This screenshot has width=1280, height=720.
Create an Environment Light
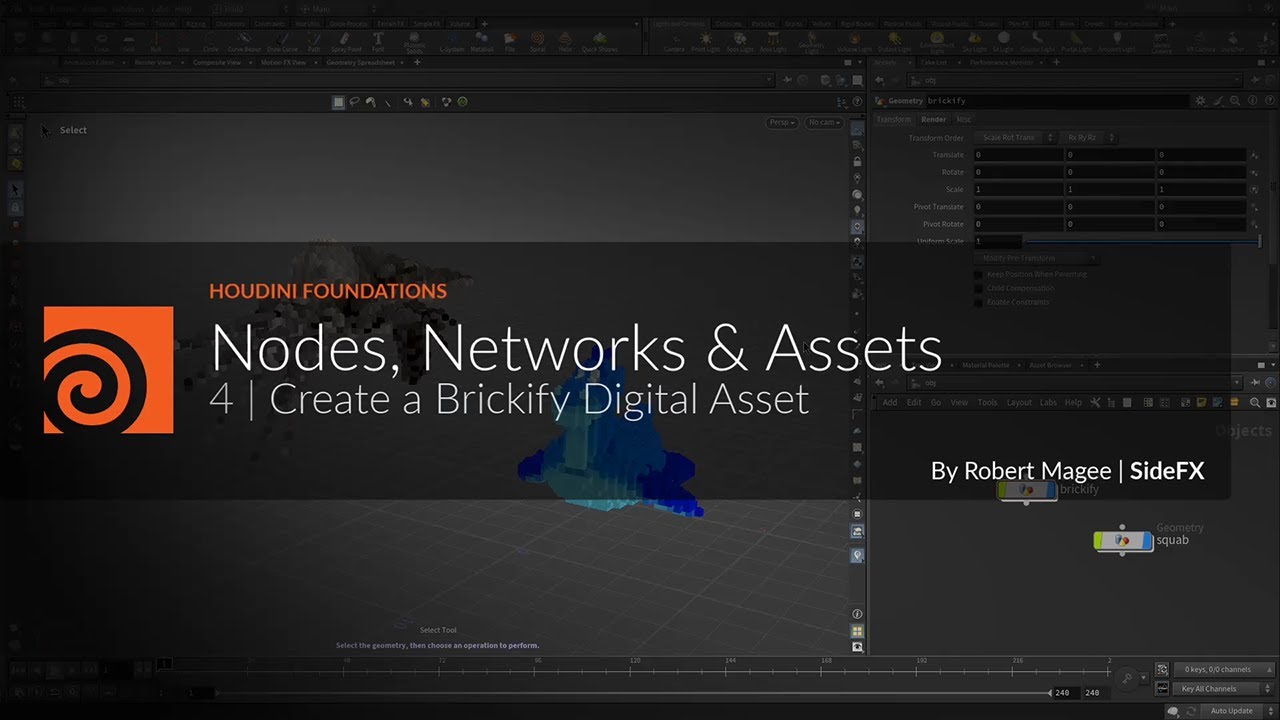[x=937, y=41]
